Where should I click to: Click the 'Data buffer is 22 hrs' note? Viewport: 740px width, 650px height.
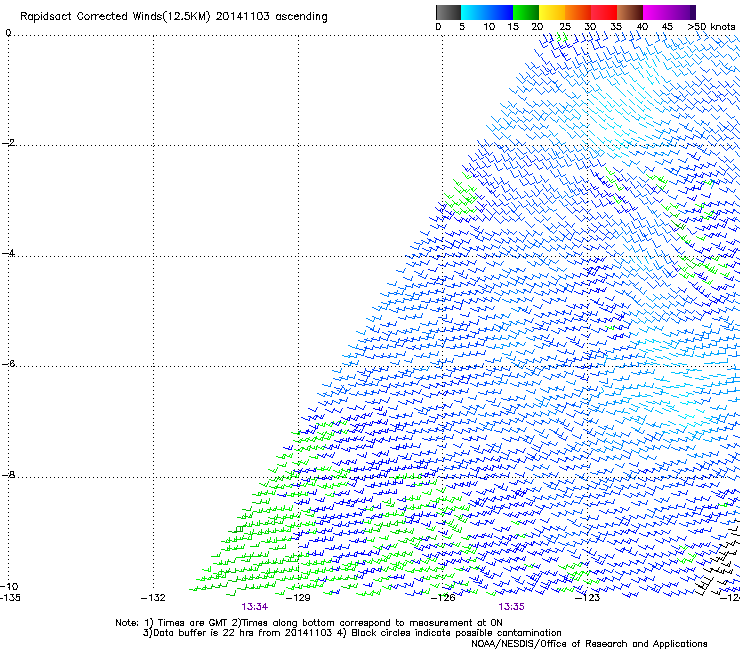[x=353, y=633]
